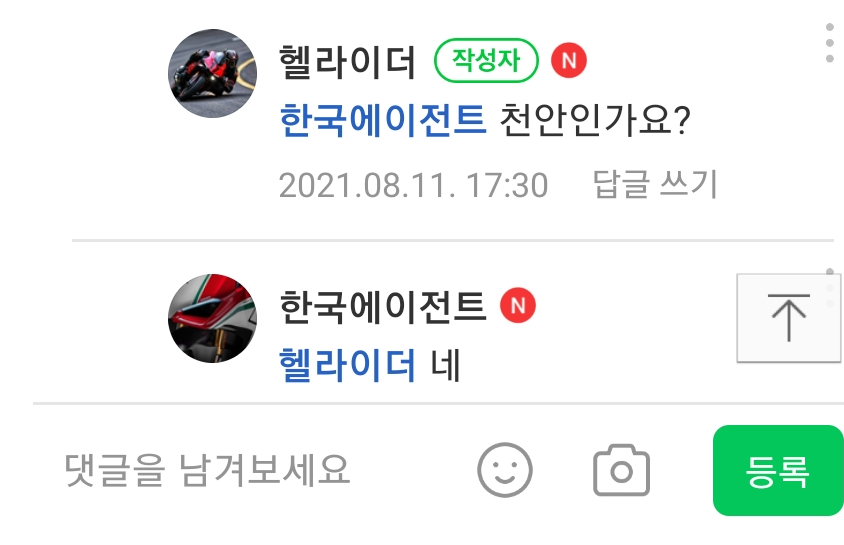Image resolution: width=844 pixels, height=545 pixels.
Task: Select the reply text 네
Action: click(x=446, y=365)
